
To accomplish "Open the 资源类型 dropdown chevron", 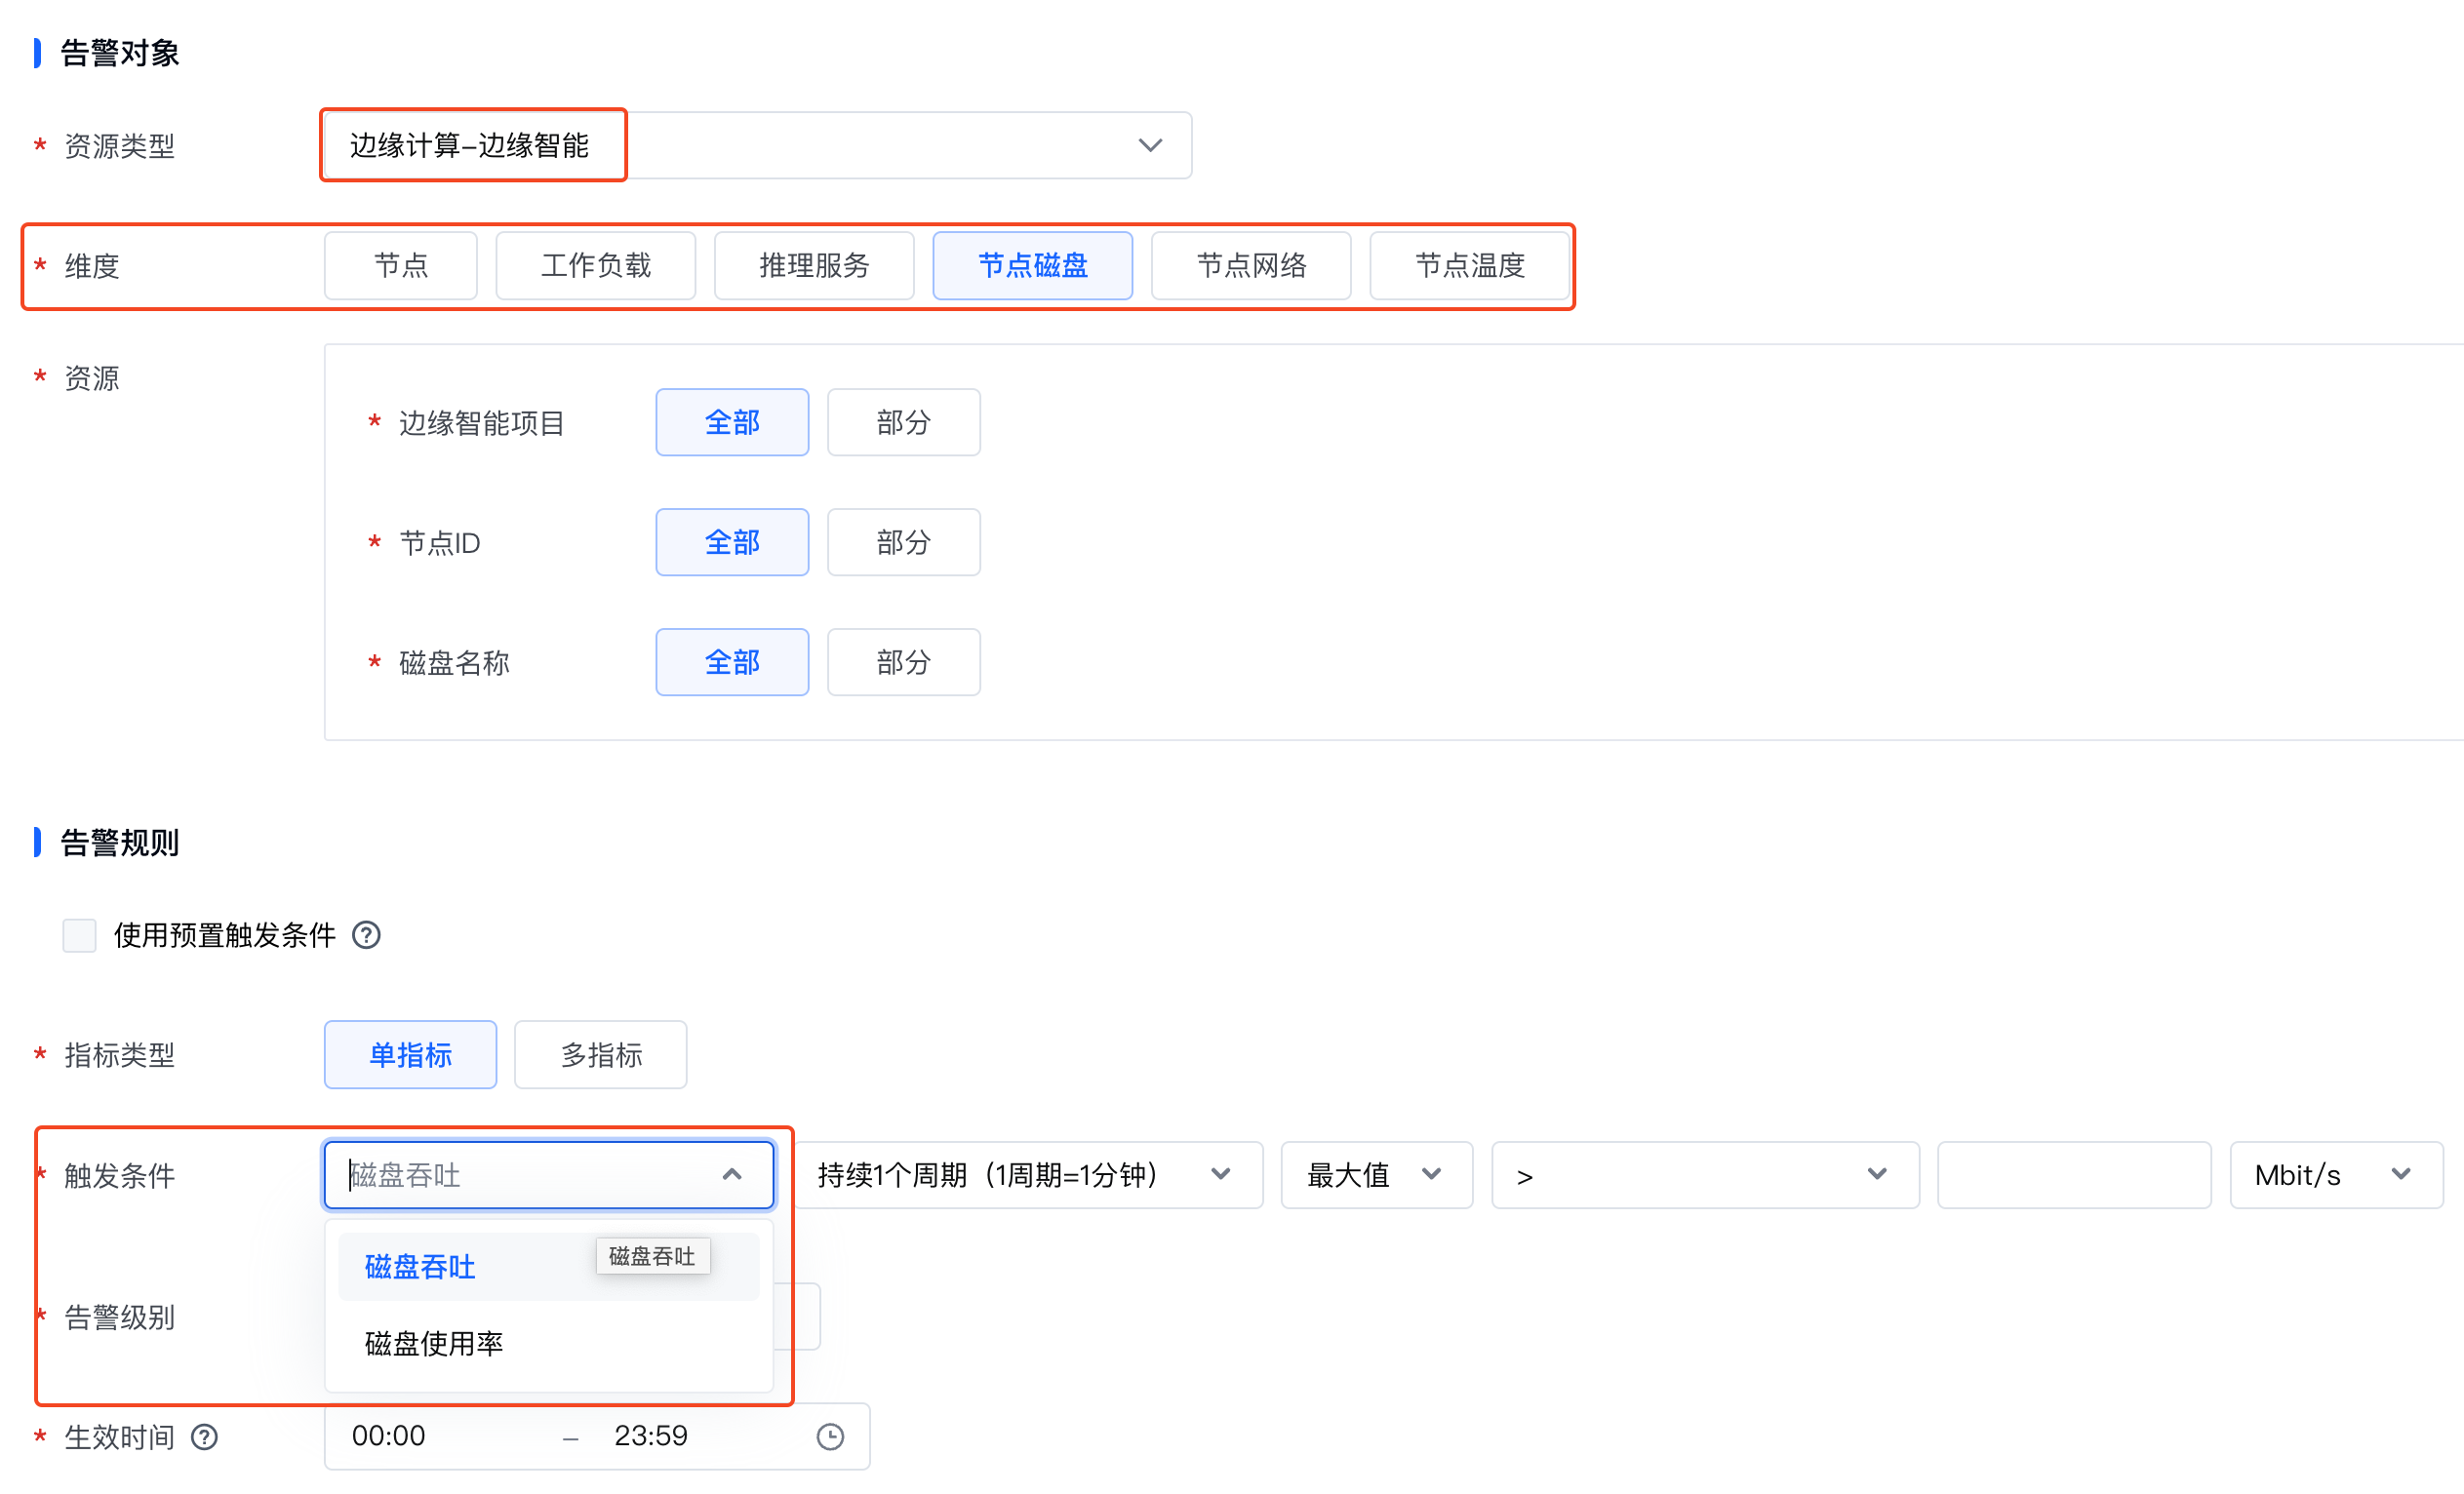I will coord(1150,145).
